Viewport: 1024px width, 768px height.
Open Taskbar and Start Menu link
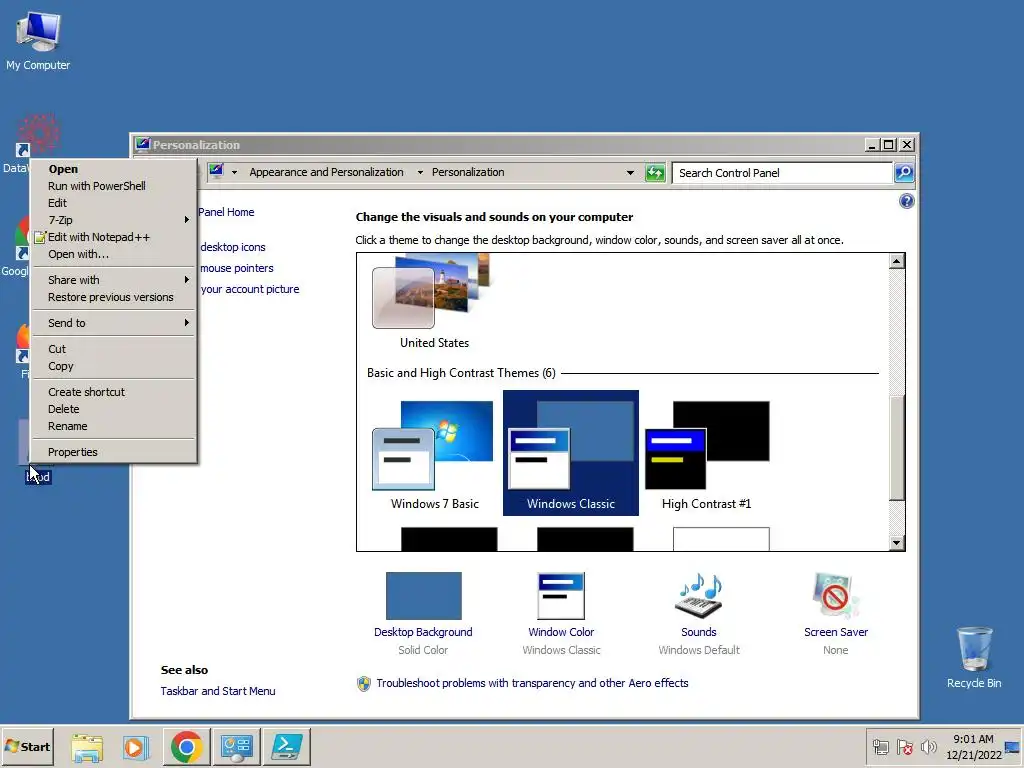(x=218, y=691)
